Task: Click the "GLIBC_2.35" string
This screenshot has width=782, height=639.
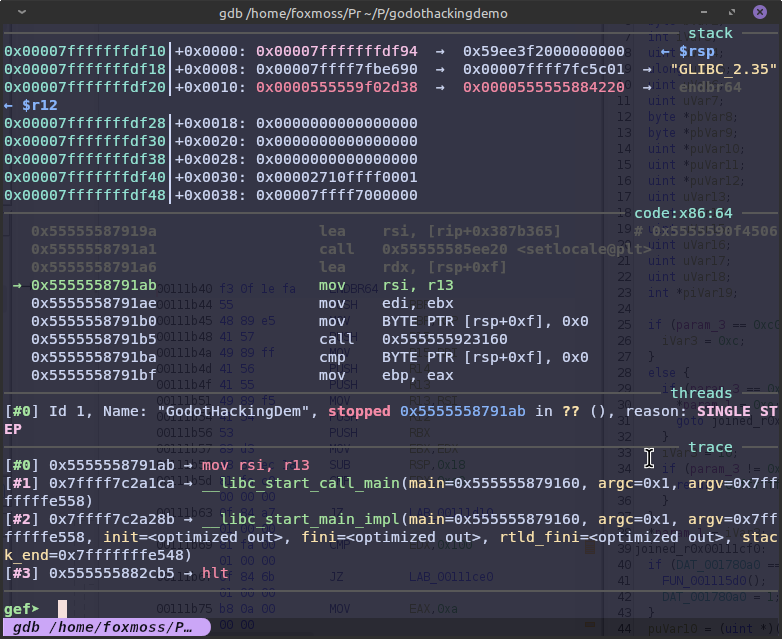Action: click(x=723, y=69)
